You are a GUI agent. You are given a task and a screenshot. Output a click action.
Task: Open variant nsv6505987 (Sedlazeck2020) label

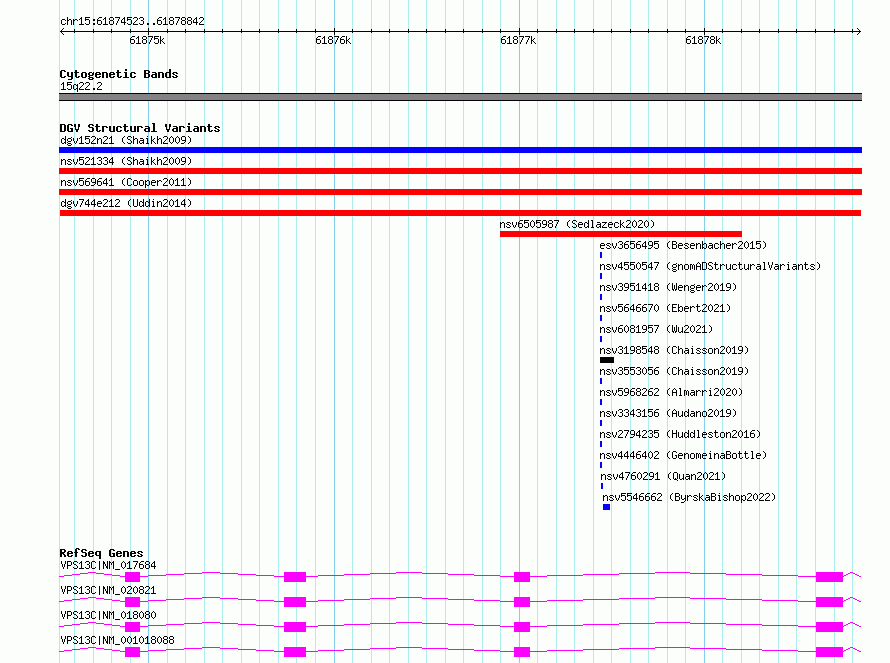pos(577,224)
